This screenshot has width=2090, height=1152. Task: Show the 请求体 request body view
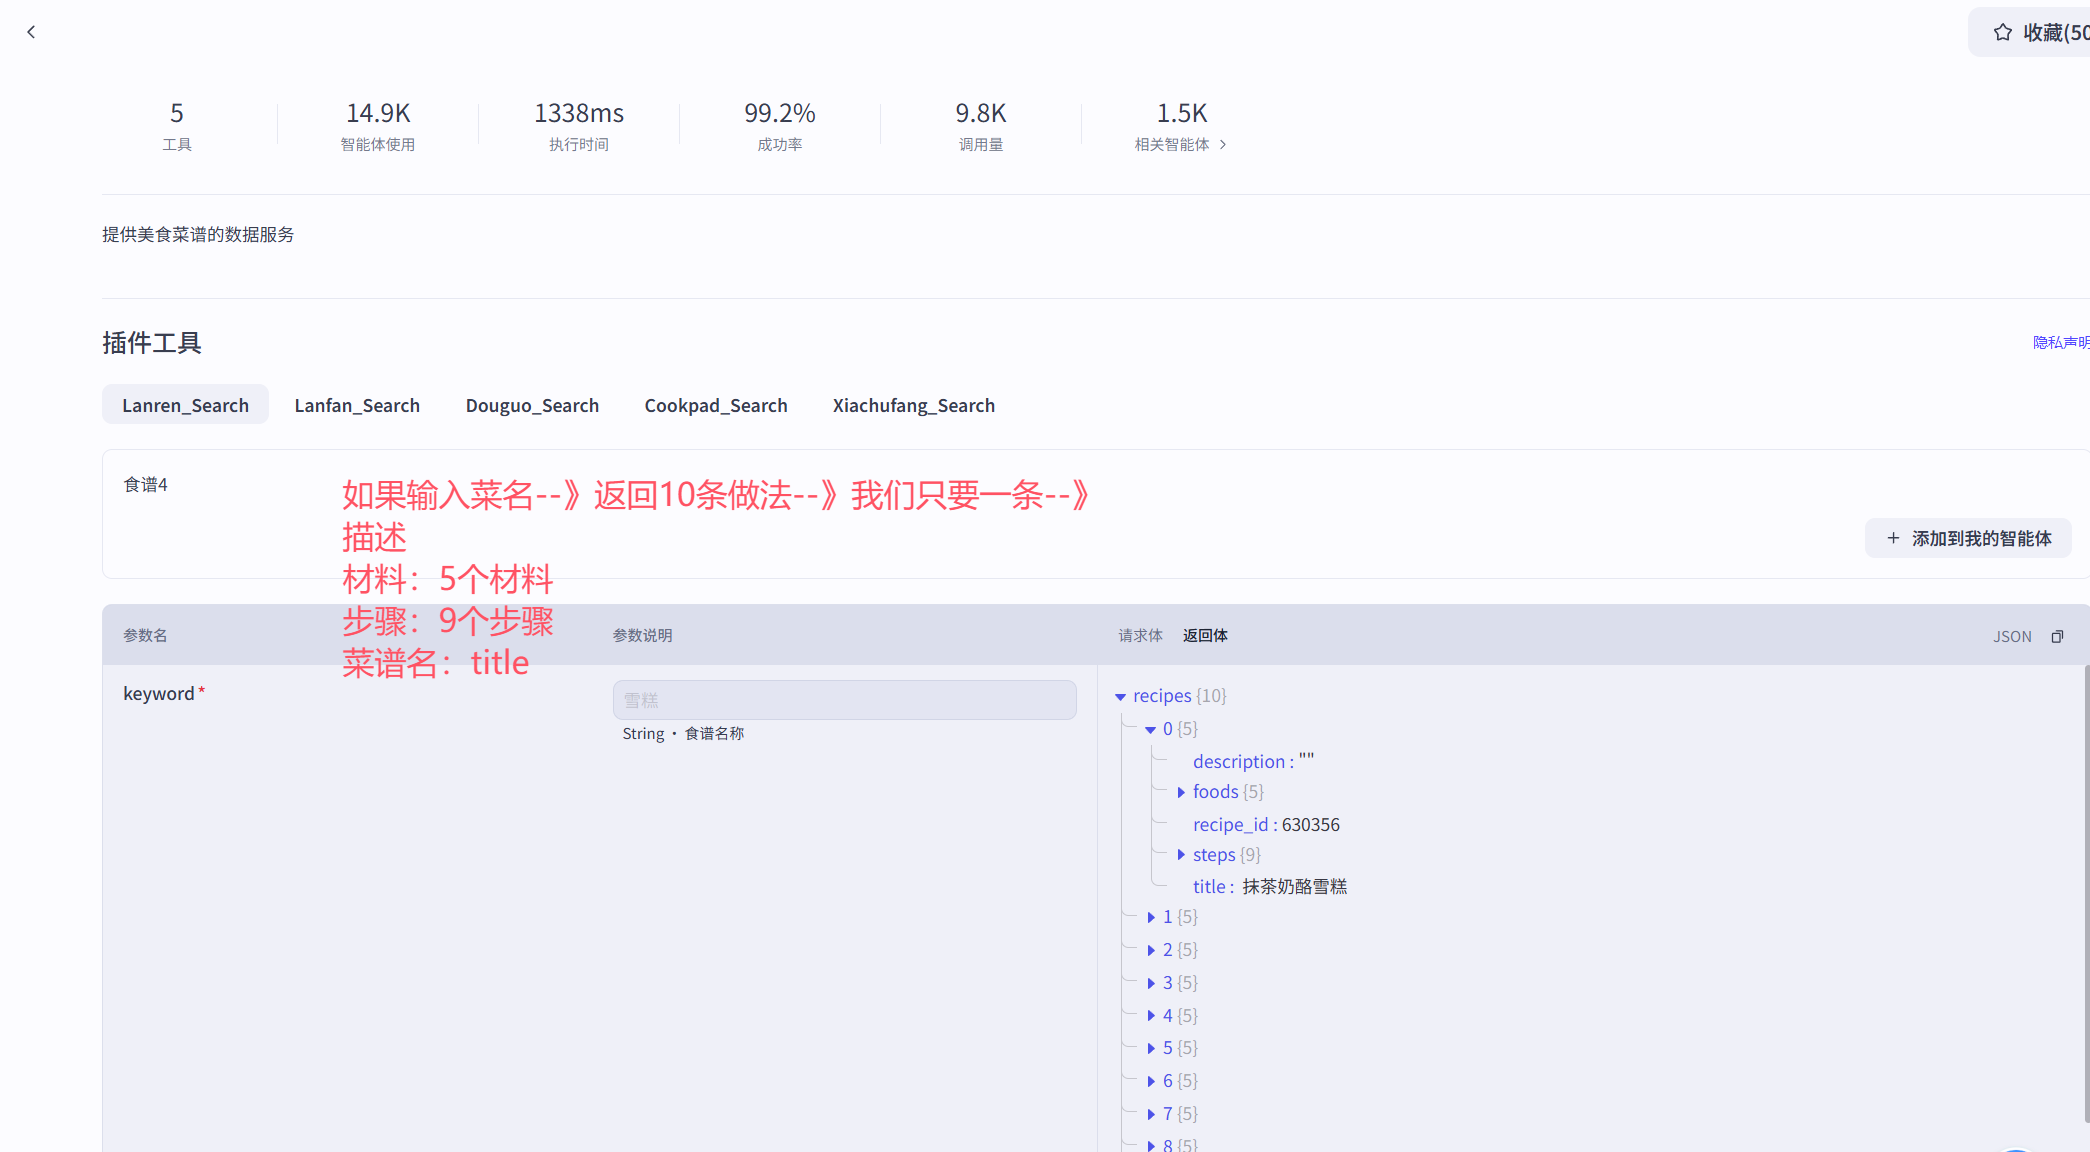[x=1140, y=636]
